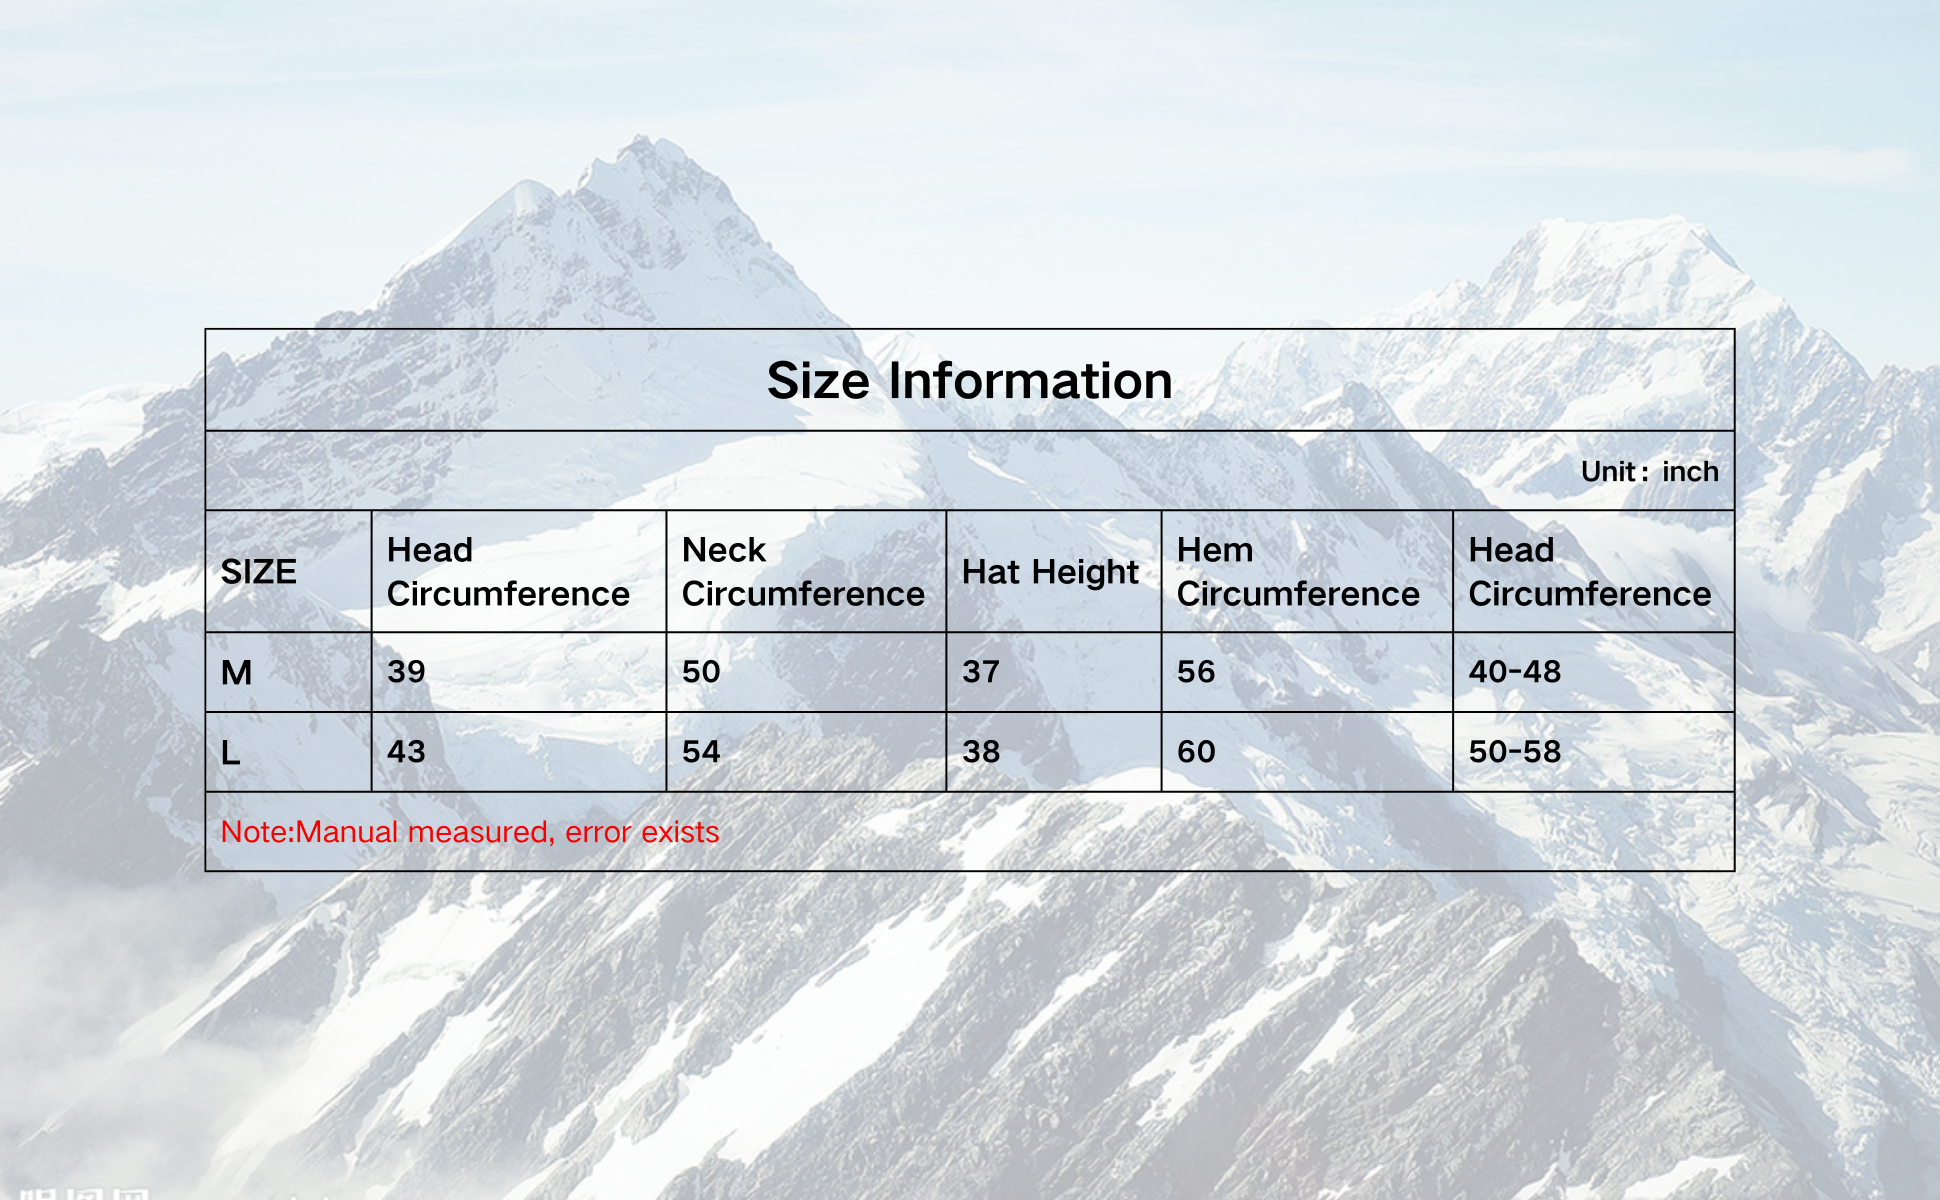Click the leftmost Head Circumference header
This screenshot has height=1200, width=1940.
[x=508, y=572]
